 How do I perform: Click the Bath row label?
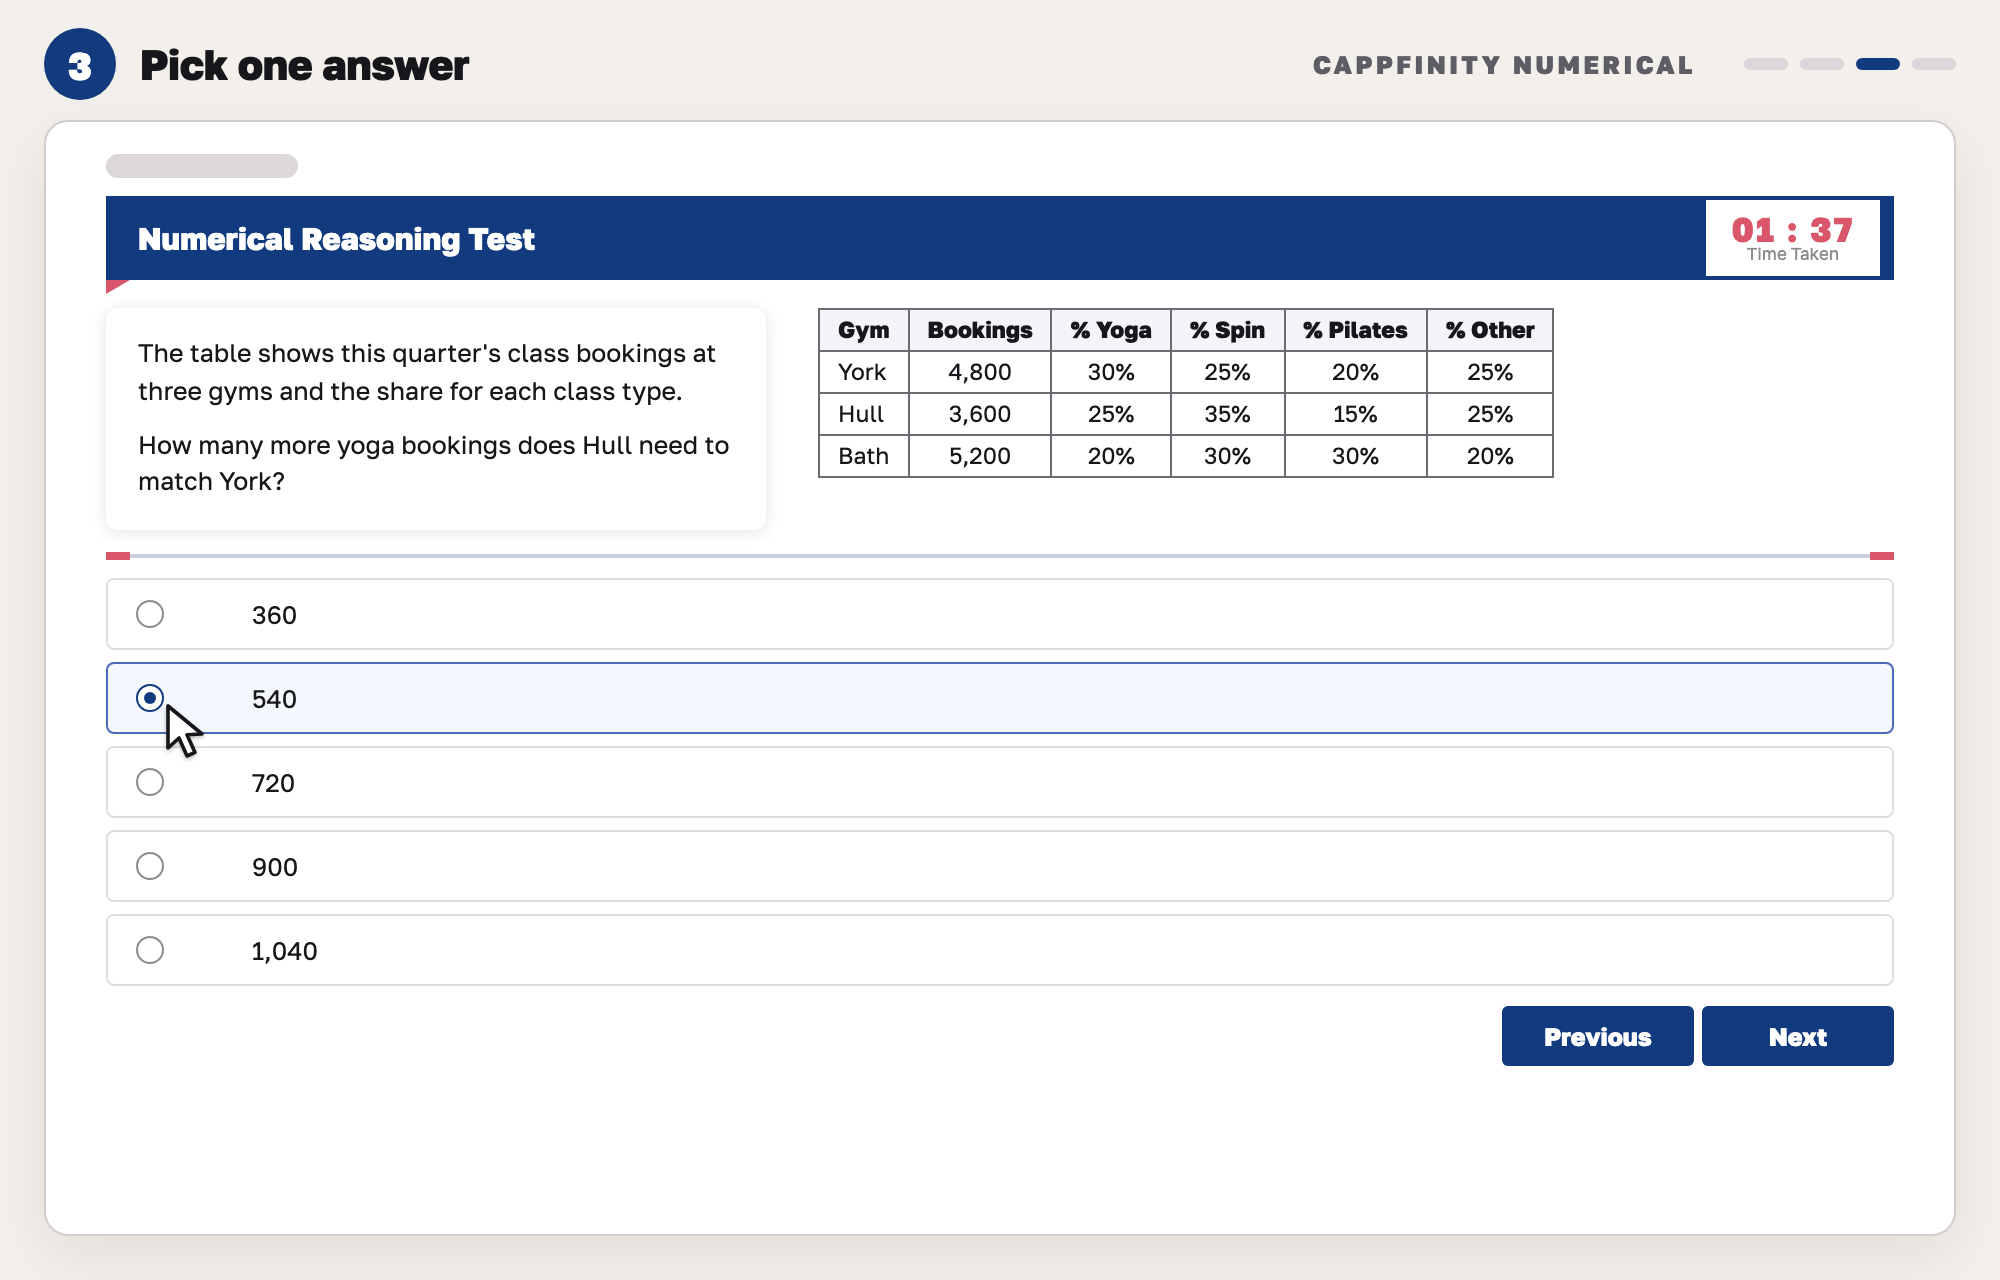864,456
